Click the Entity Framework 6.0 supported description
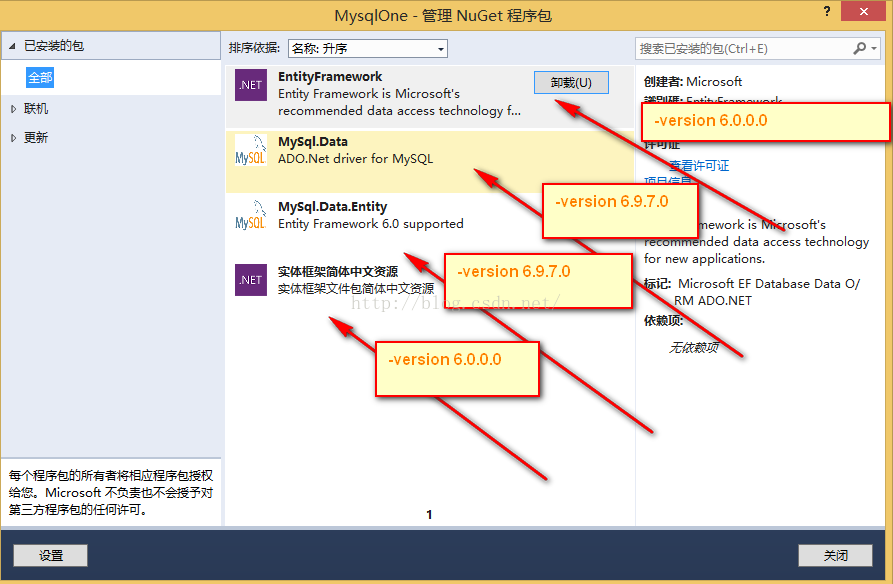The height and width of the screenshot is (584, 893). [x=371, y=223]
